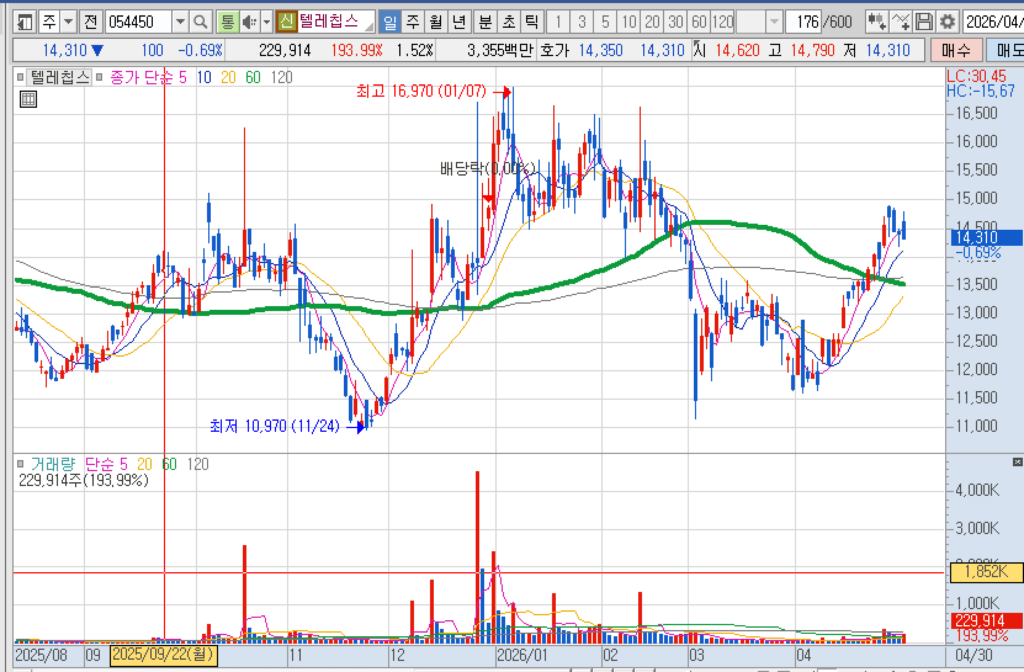Click the 04/30 date label on axis
Viewport: 1024px width, 672px height.
(x=974, y=655)
